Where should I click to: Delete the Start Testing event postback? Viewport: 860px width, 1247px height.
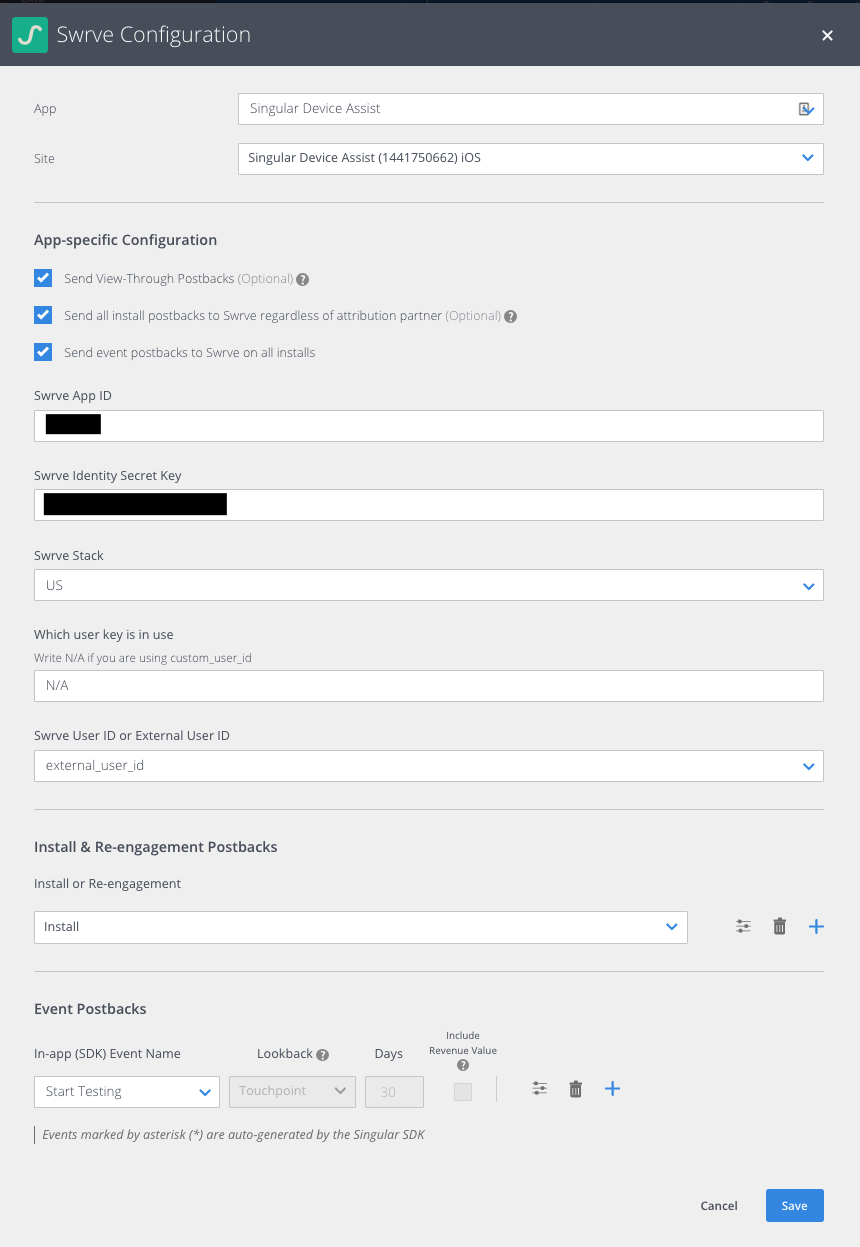tap(576, 1089)
